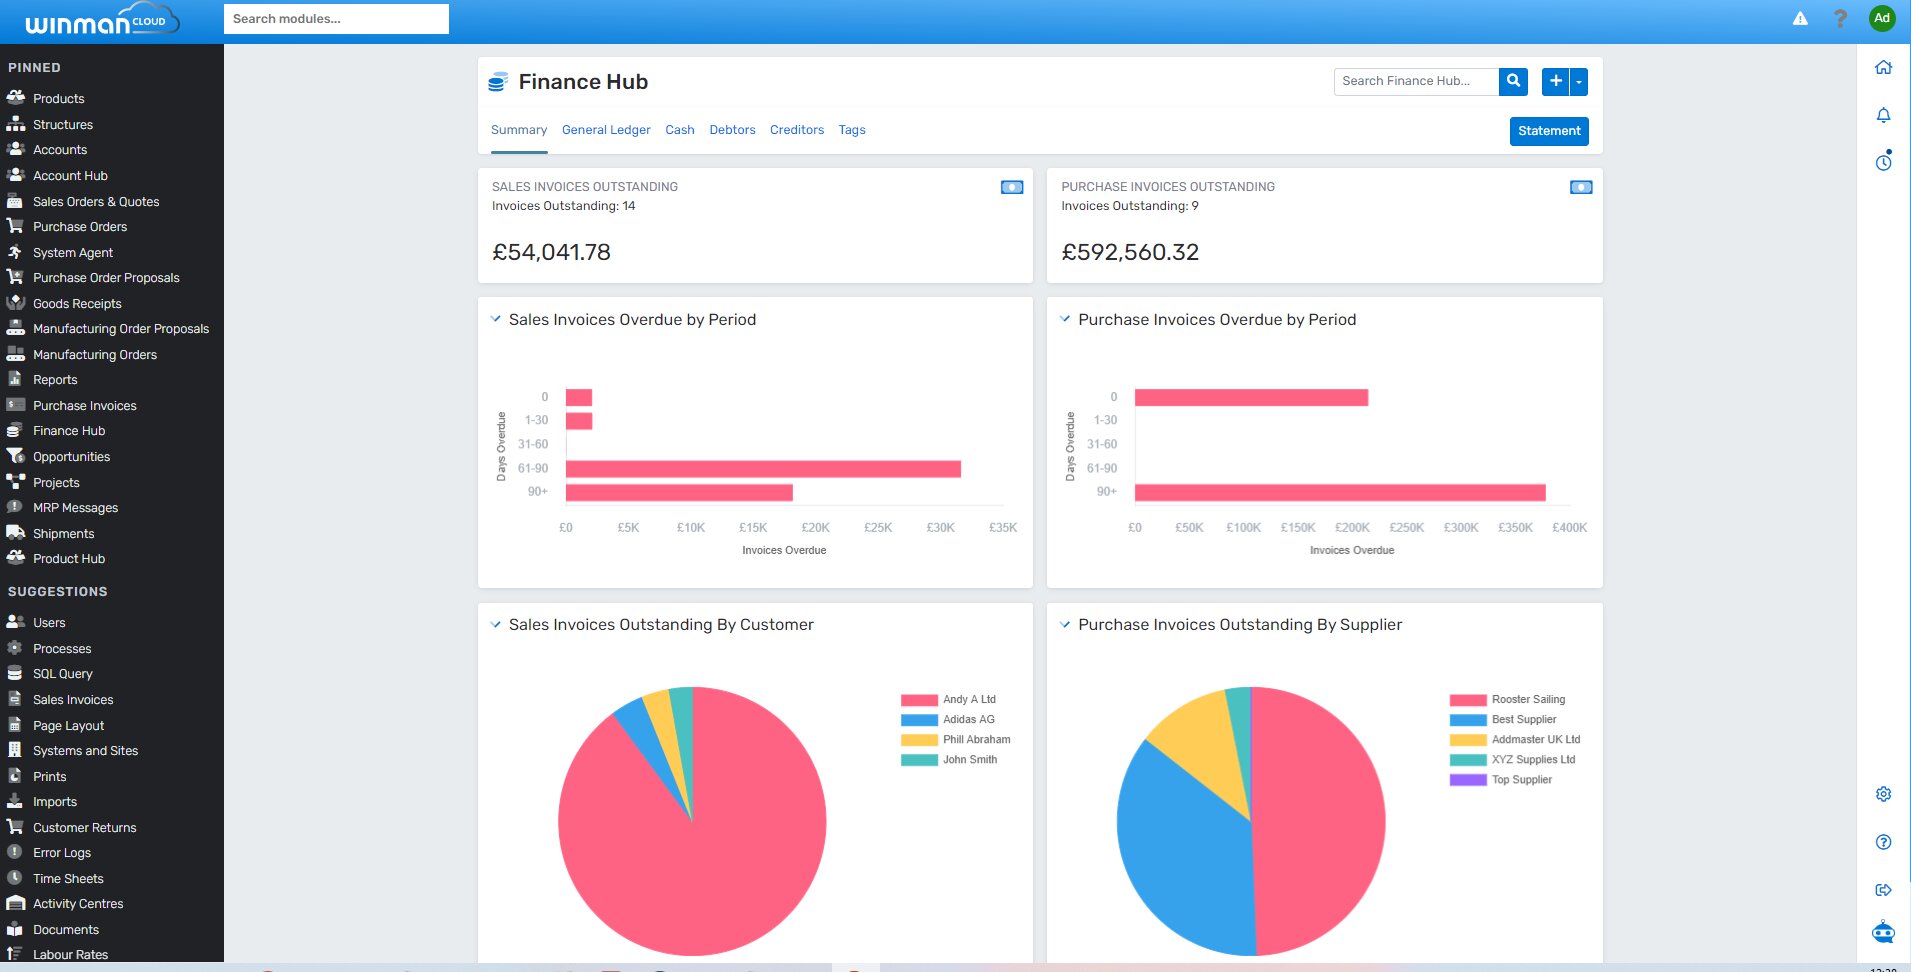The height and width of the screenshot is (972, 1911).
Task: Switch to the General Ledger tab
Action: tap(605, 130)
